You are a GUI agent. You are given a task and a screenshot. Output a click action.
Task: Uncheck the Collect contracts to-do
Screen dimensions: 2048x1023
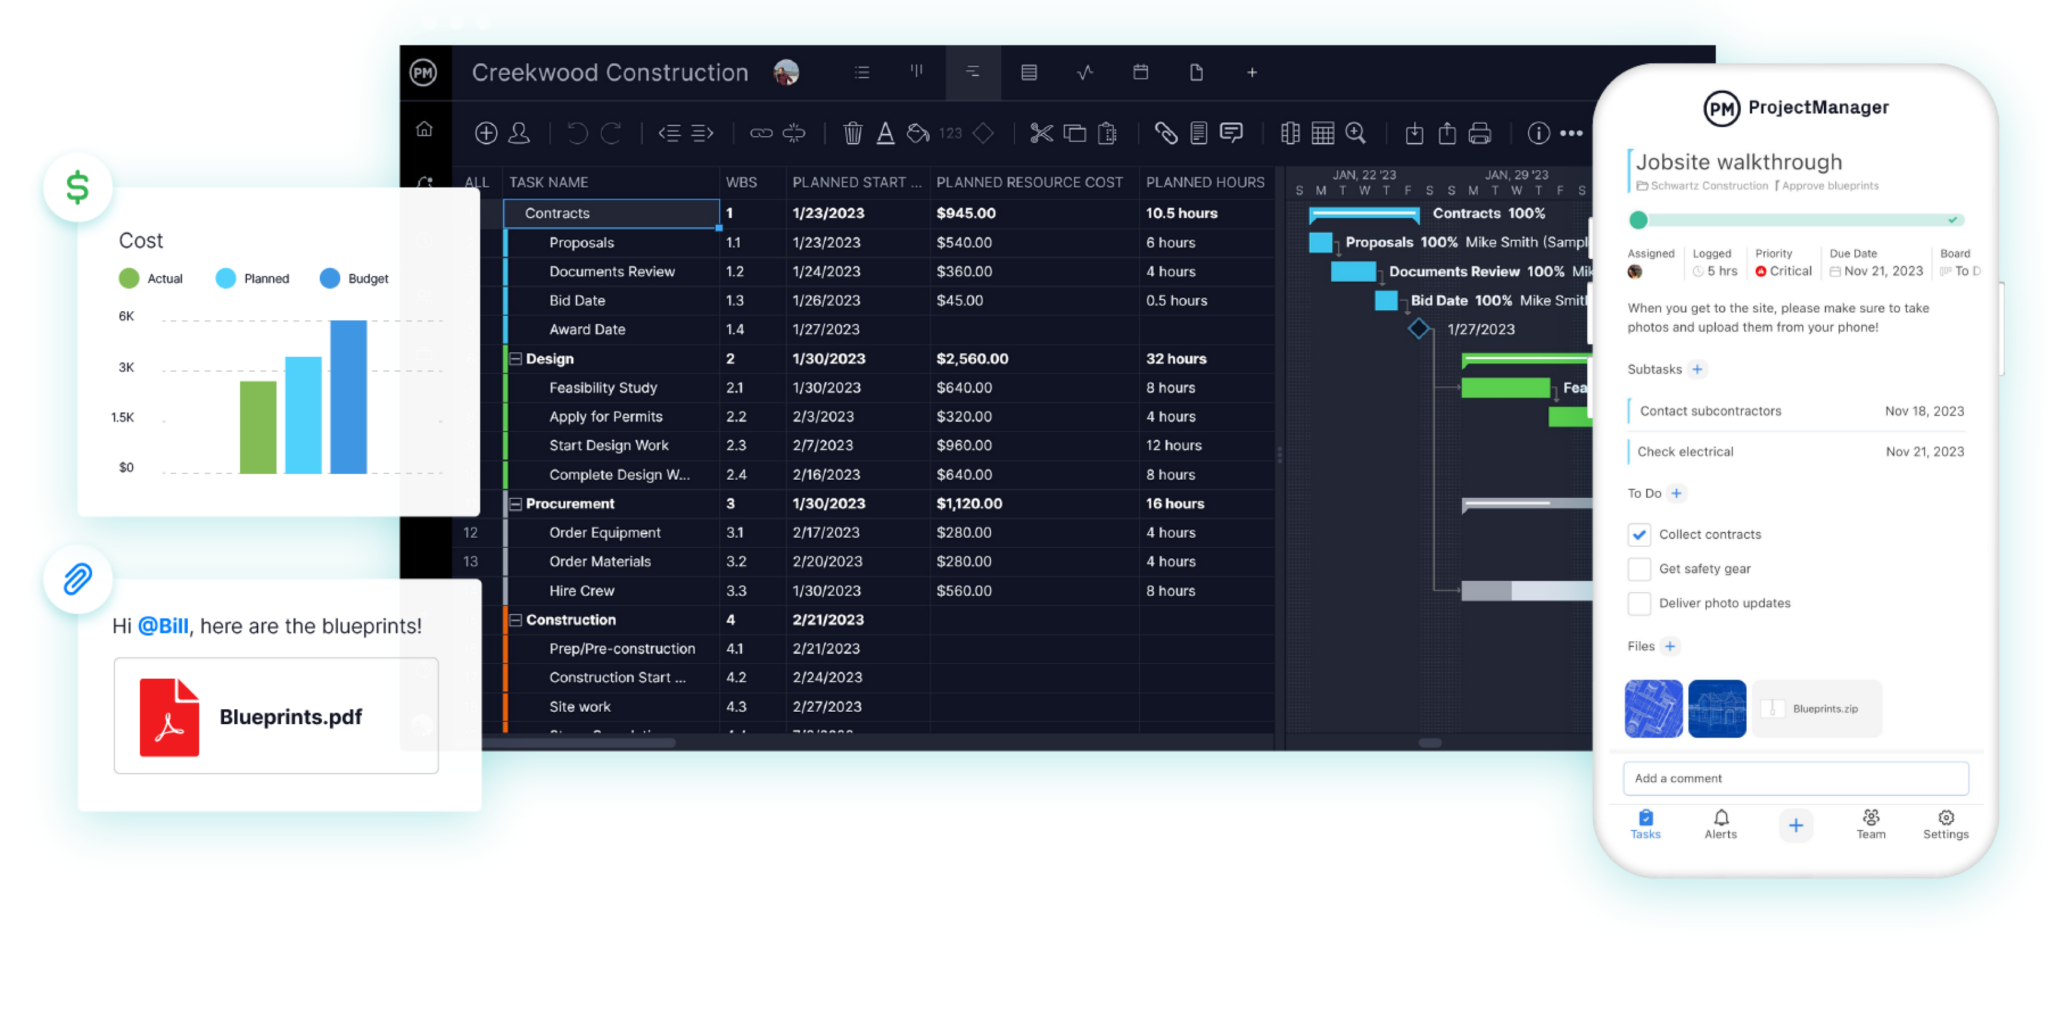1639,535
